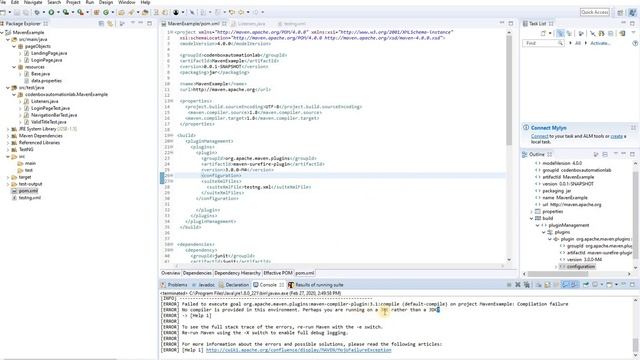Click the Debug bug icon in main toolbar
640x360 pixels.
(x=37, y=12)
